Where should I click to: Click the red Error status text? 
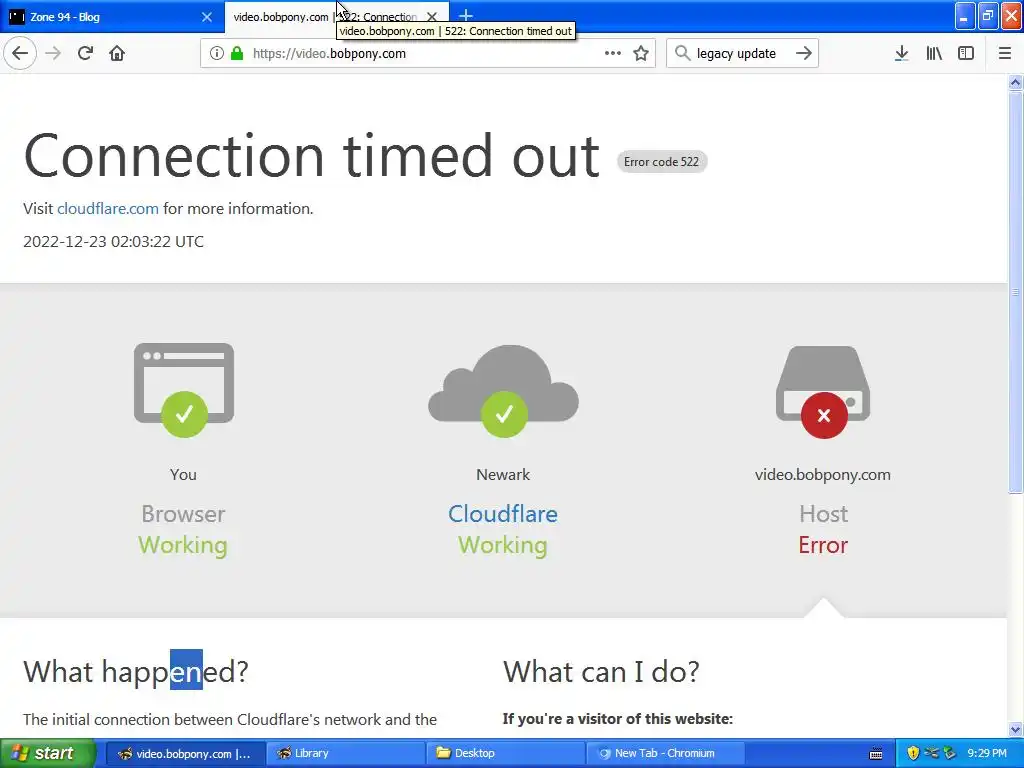[x=823, y=545]
